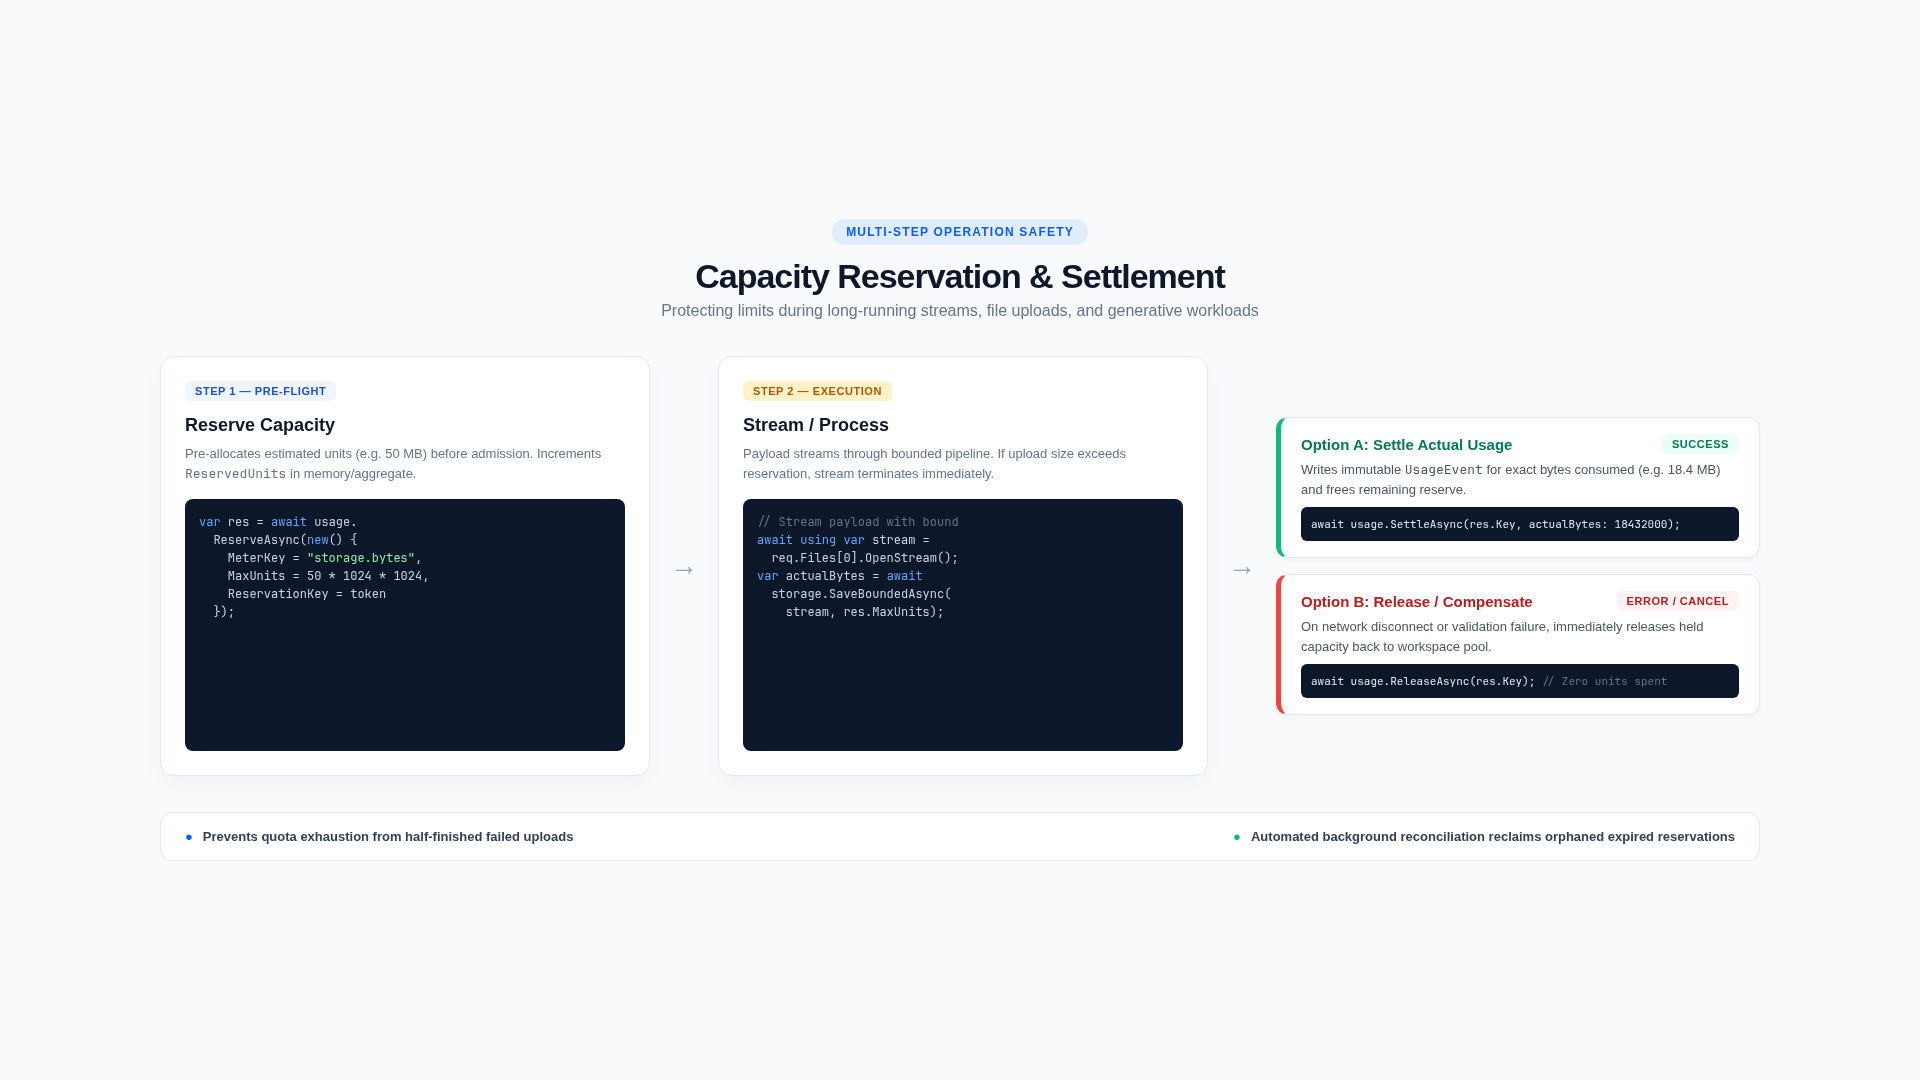
Task: Click the usage.SettleAsync code snippet
Action: click(x=1520, y=524)
